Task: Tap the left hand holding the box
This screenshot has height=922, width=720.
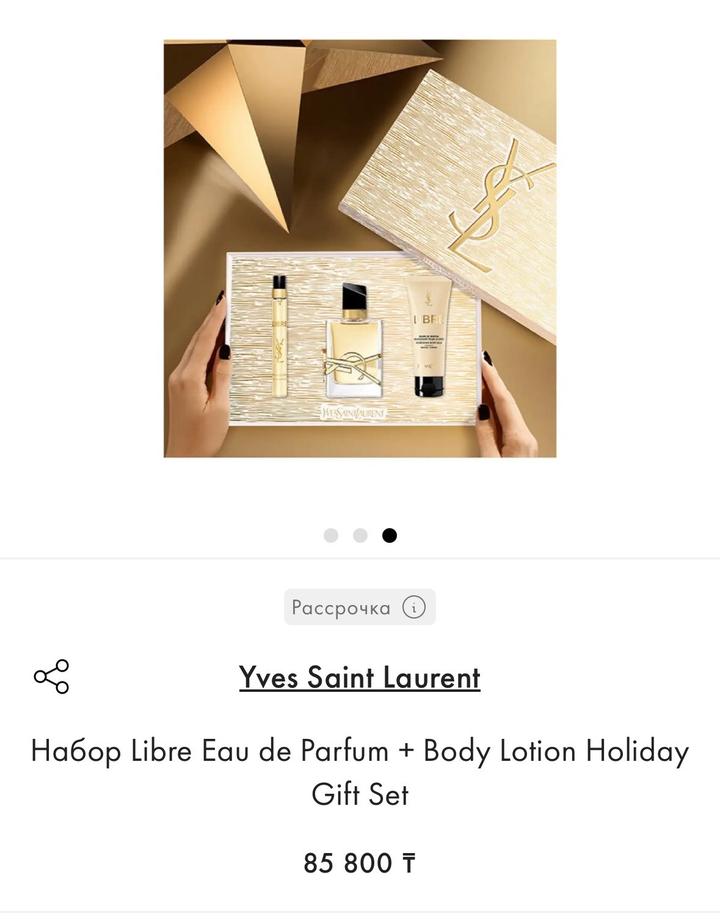Action: click(199, 376)
